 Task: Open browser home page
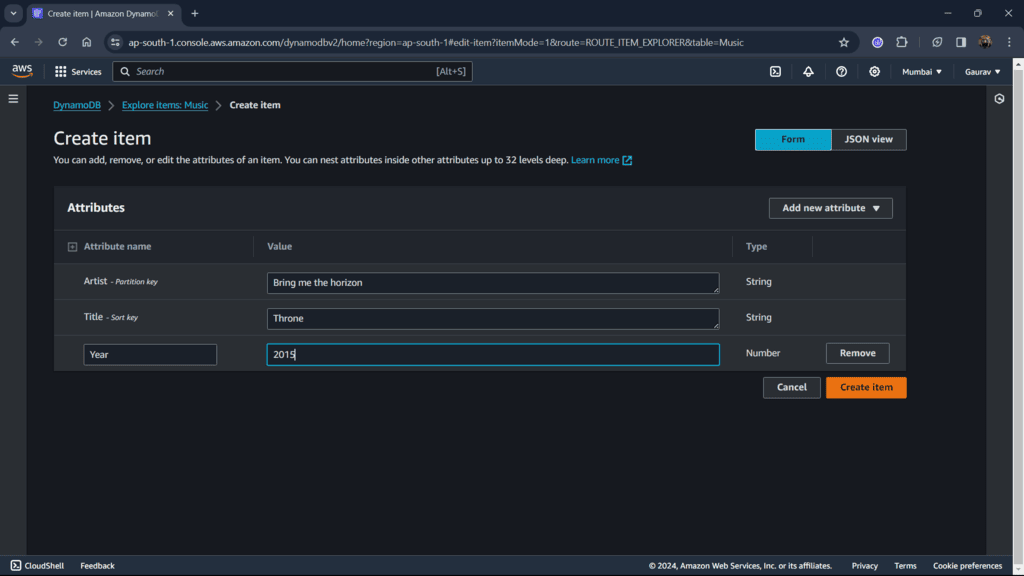click(x=86, y=42)
